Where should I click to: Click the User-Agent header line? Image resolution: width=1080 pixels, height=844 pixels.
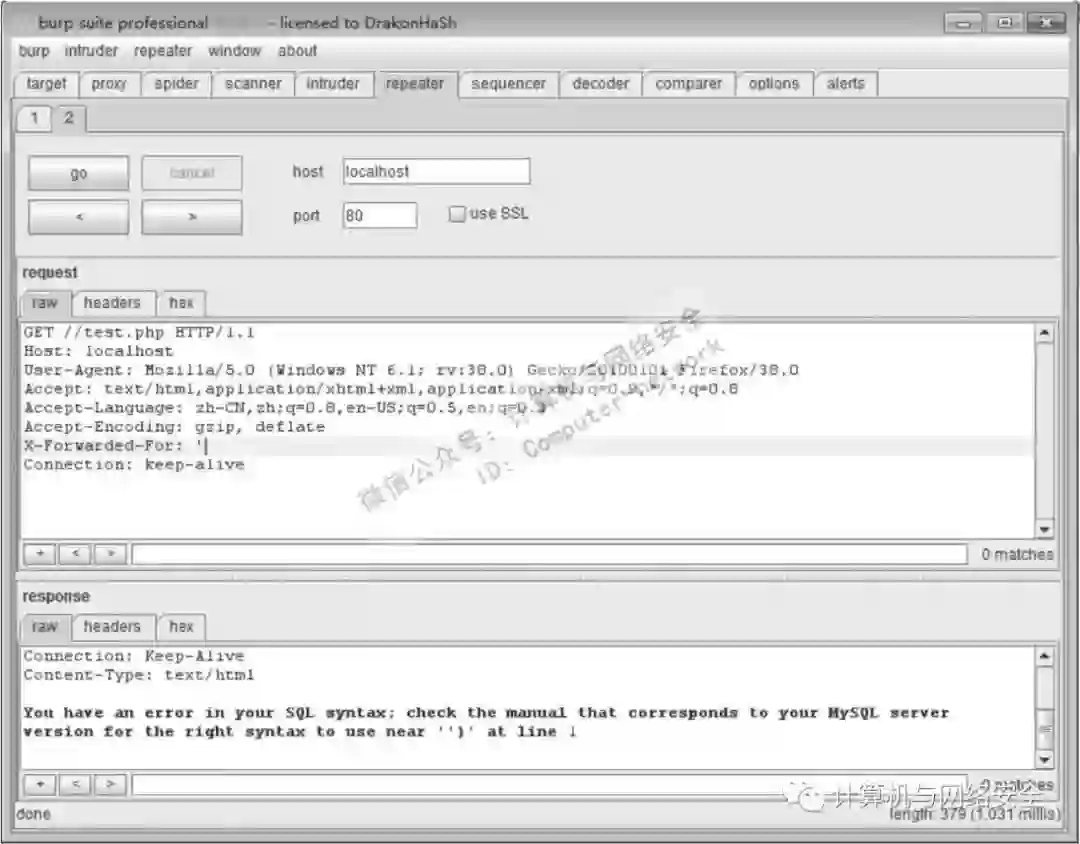(411, 370)
